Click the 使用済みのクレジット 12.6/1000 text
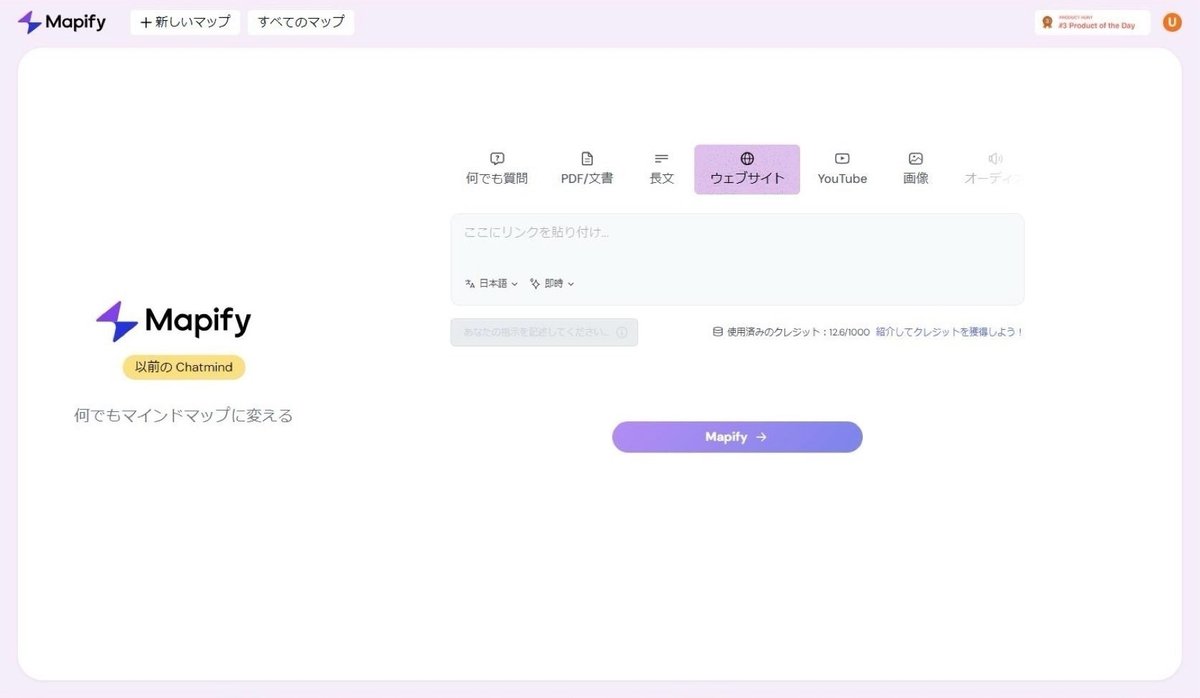The image size is (1200, 698). tap(798, 332)
